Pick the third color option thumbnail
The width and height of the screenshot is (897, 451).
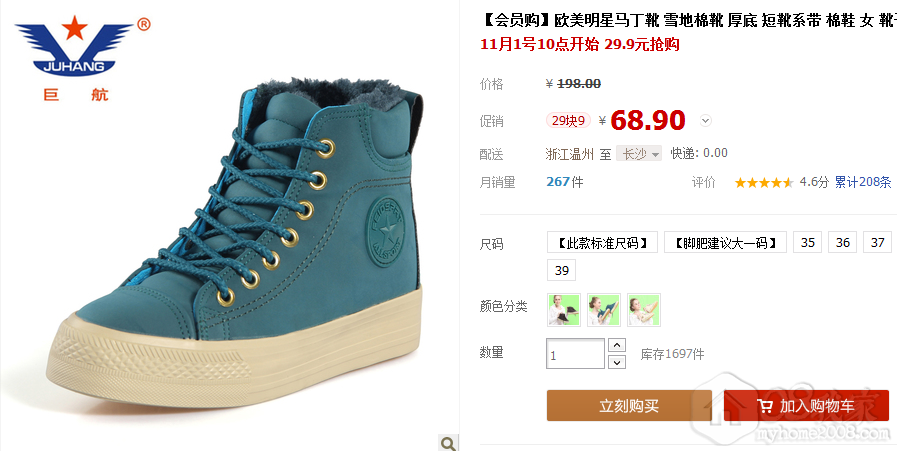pyautogui.click(x=644, y=310)
